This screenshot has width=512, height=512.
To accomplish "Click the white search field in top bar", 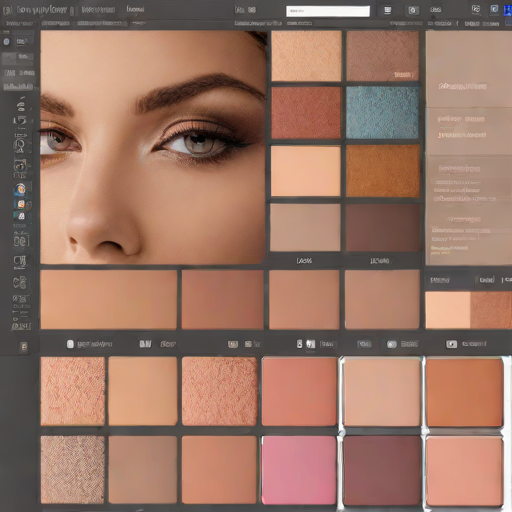I will [x=328, y=11].
